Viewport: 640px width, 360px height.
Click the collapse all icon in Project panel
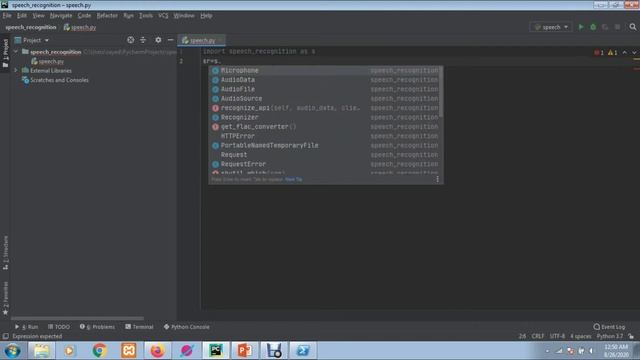[x=143, y=40]
